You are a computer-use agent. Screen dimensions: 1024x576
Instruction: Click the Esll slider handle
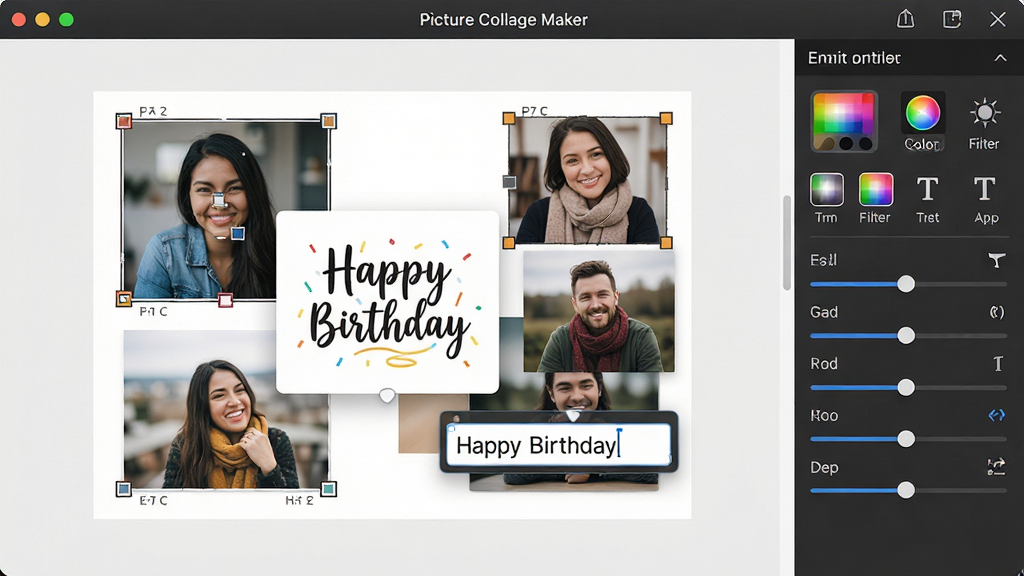point(906,284)
